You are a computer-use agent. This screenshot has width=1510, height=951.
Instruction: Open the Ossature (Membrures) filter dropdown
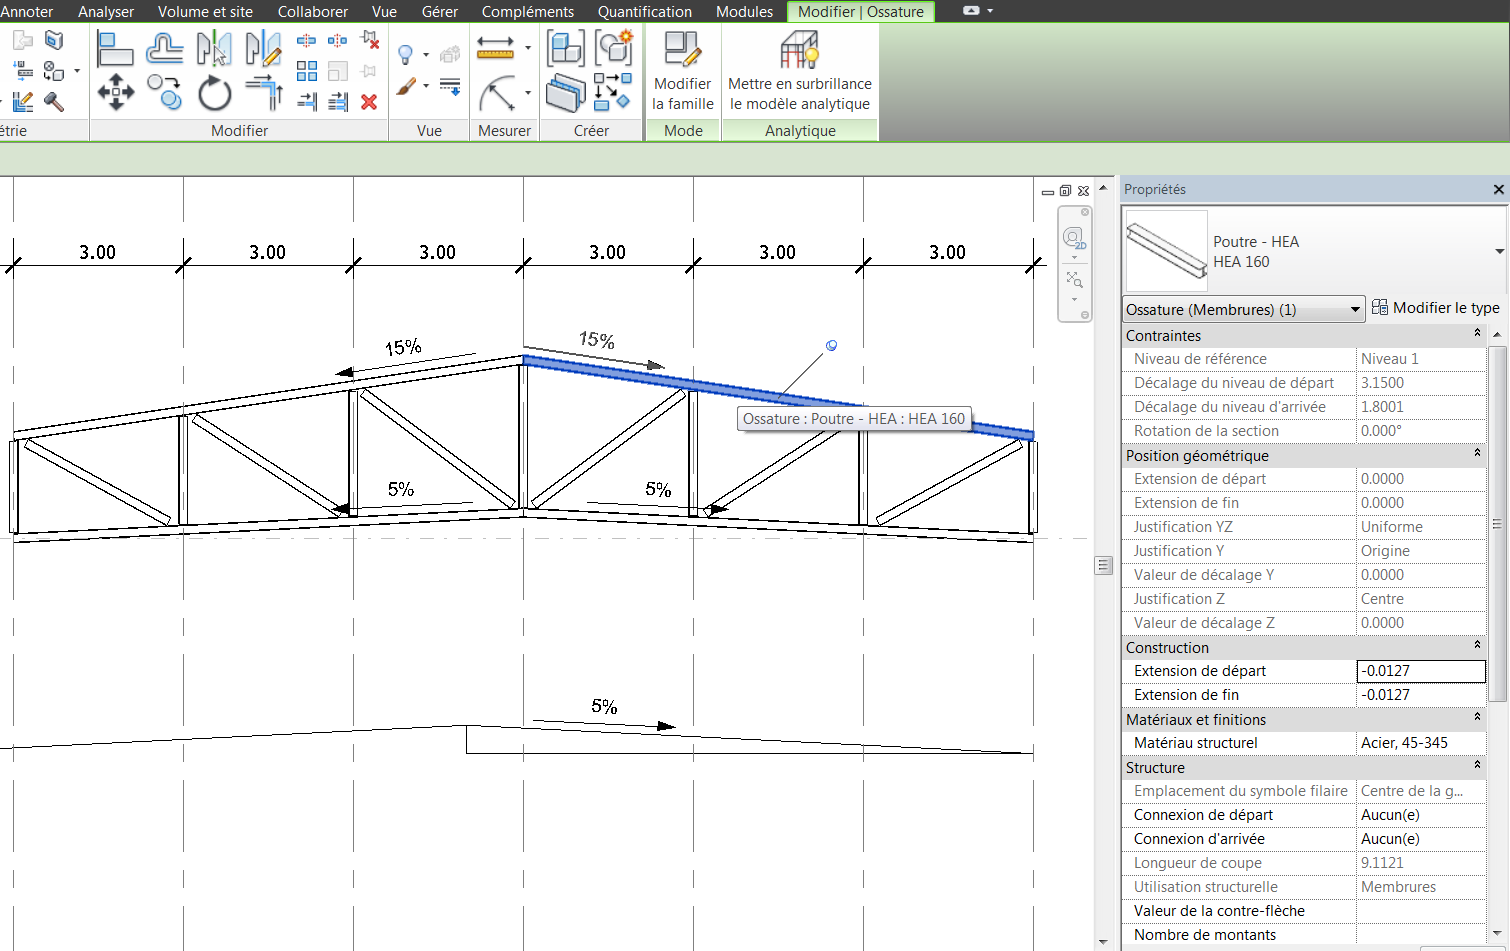(x=1244, y=309)
